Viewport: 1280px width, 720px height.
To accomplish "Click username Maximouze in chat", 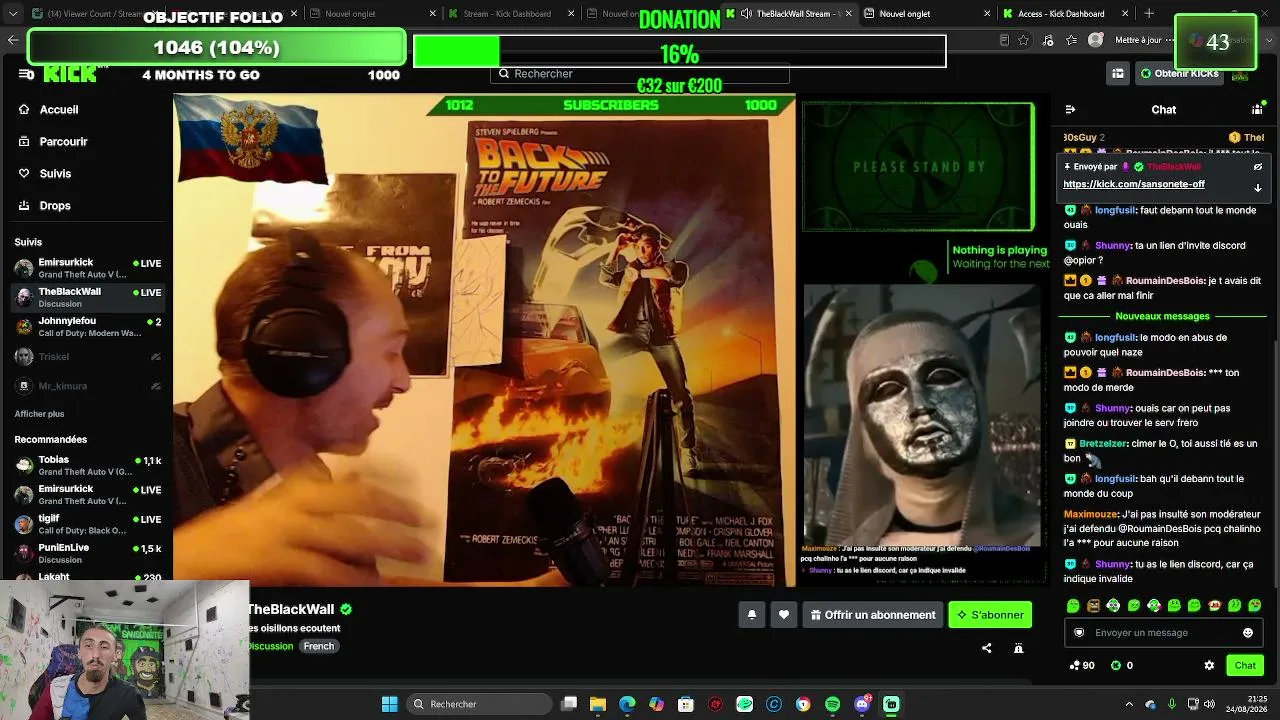I will [1090, 514].
